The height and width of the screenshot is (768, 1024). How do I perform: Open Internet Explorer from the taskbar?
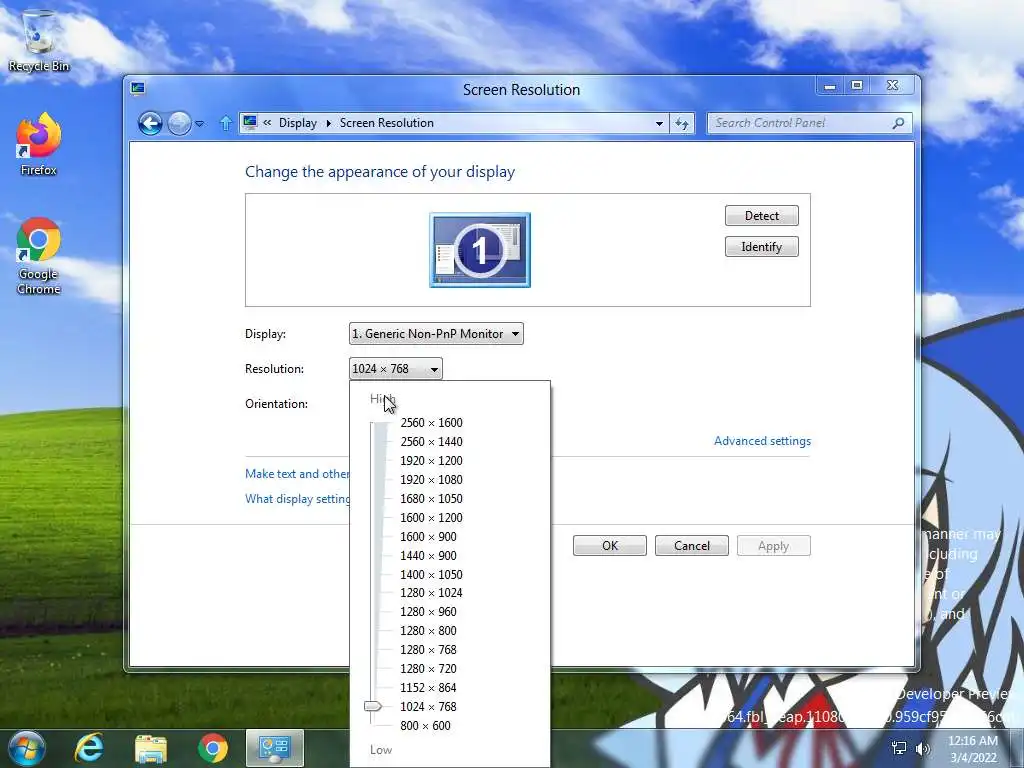coord(89,748)
